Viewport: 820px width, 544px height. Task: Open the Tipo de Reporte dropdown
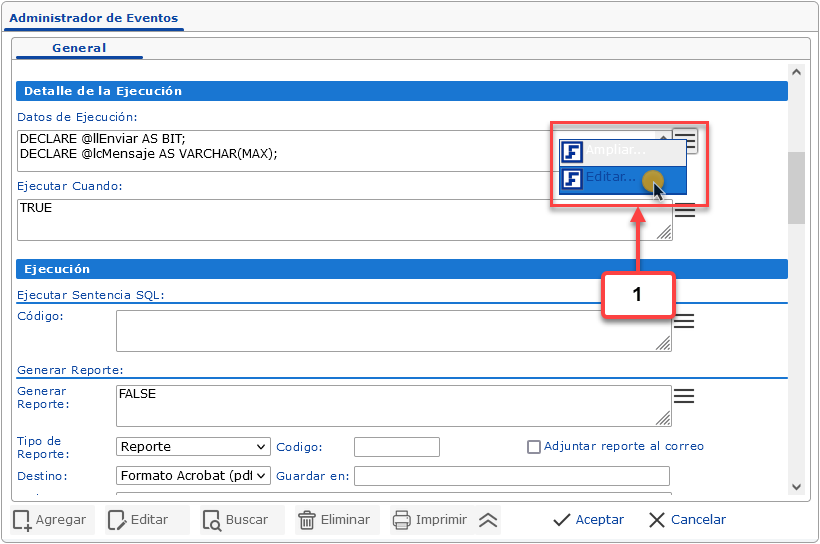pyautogui.click(x=193, y=447)
